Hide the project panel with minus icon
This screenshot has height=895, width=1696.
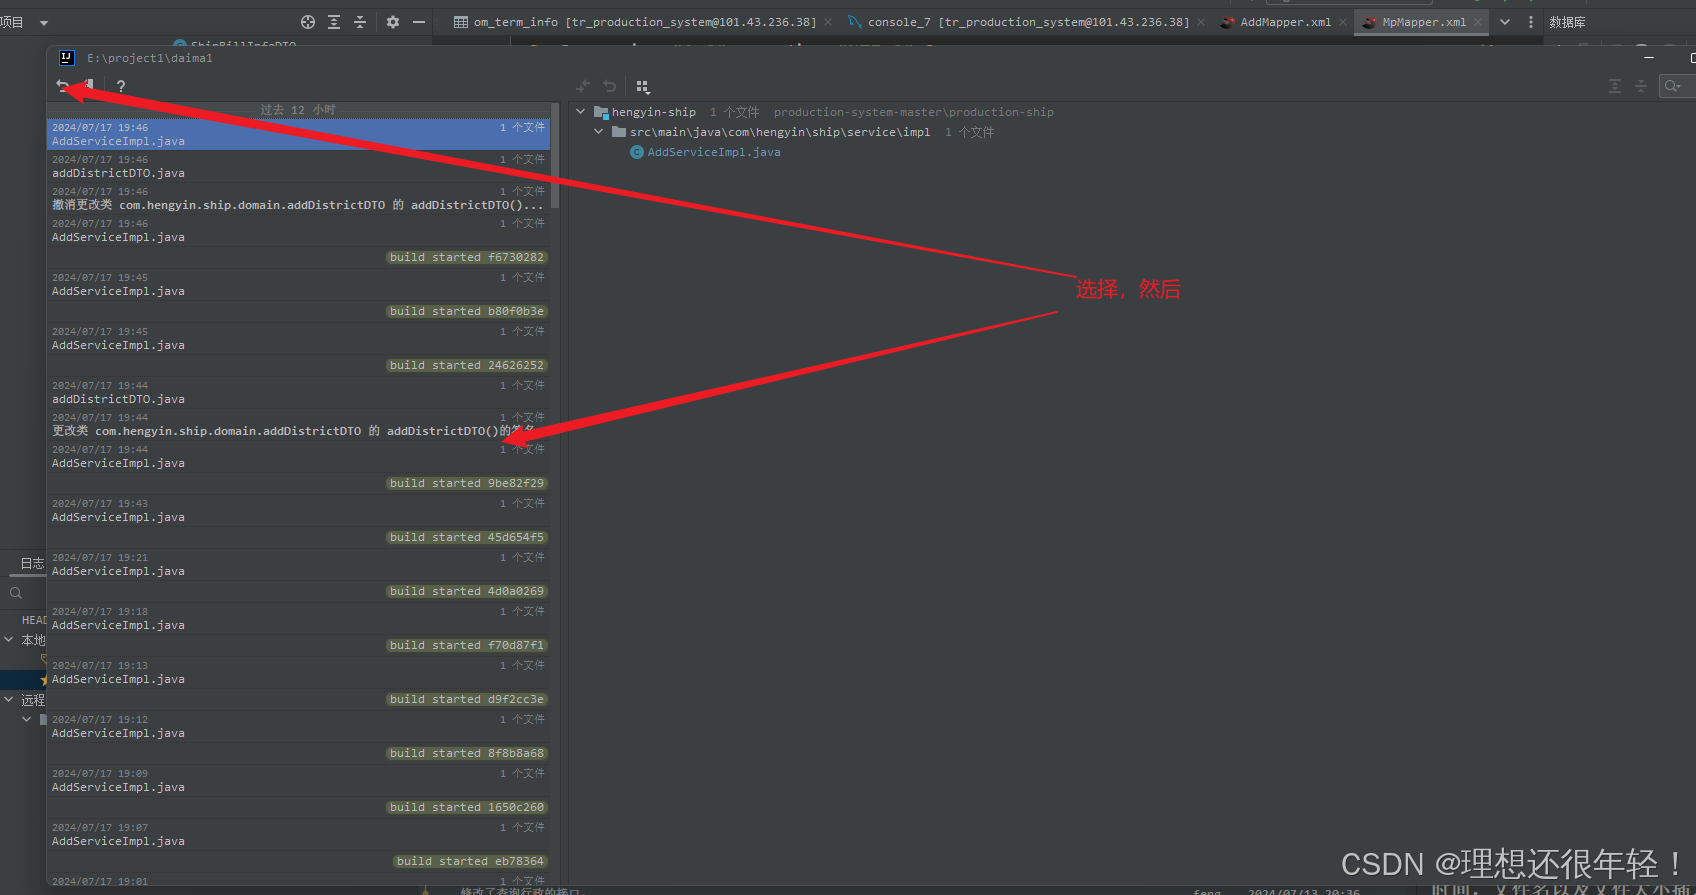[x=419, y=22]
